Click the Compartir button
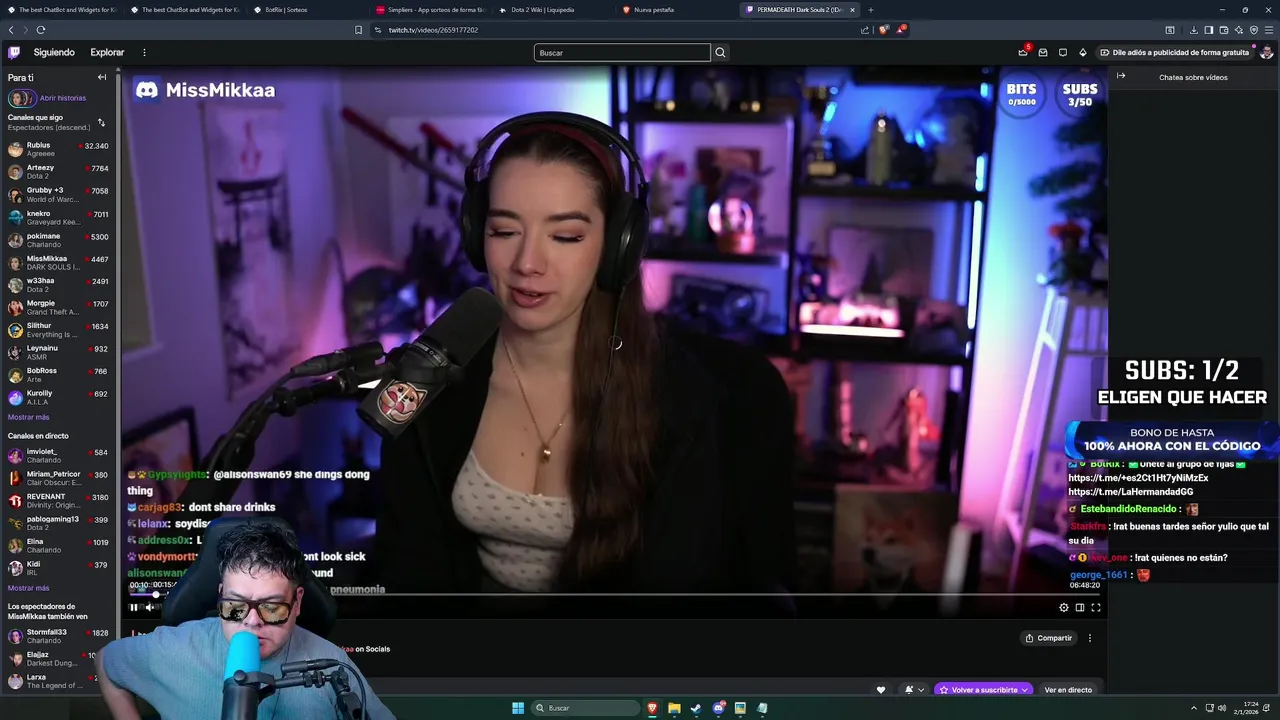1280x720 pixels. coord(1048,638)
